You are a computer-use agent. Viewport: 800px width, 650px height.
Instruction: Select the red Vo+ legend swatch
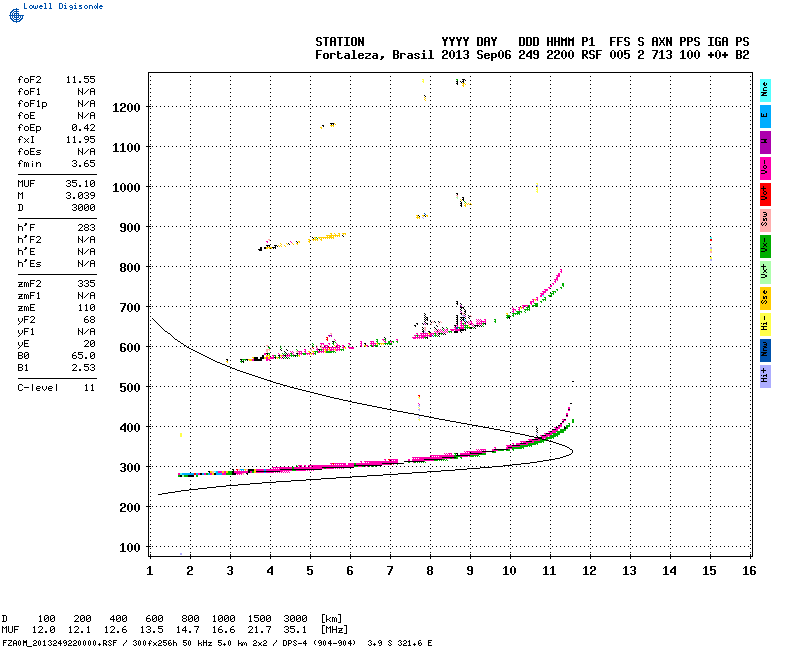(x=765, y=194)
